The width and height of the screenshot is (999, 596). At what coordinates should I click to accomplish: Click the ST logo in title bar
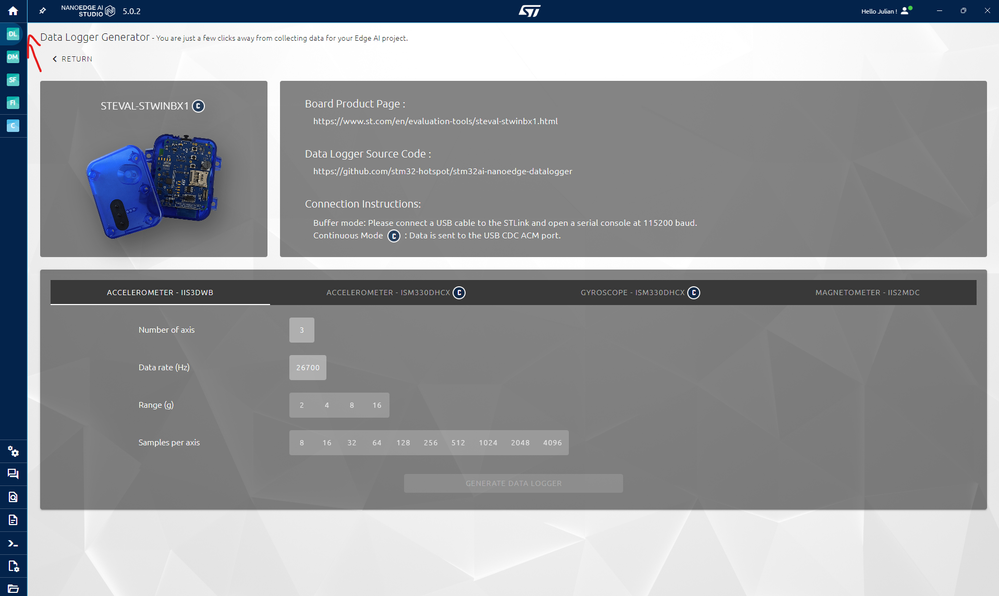coord(529,11)
